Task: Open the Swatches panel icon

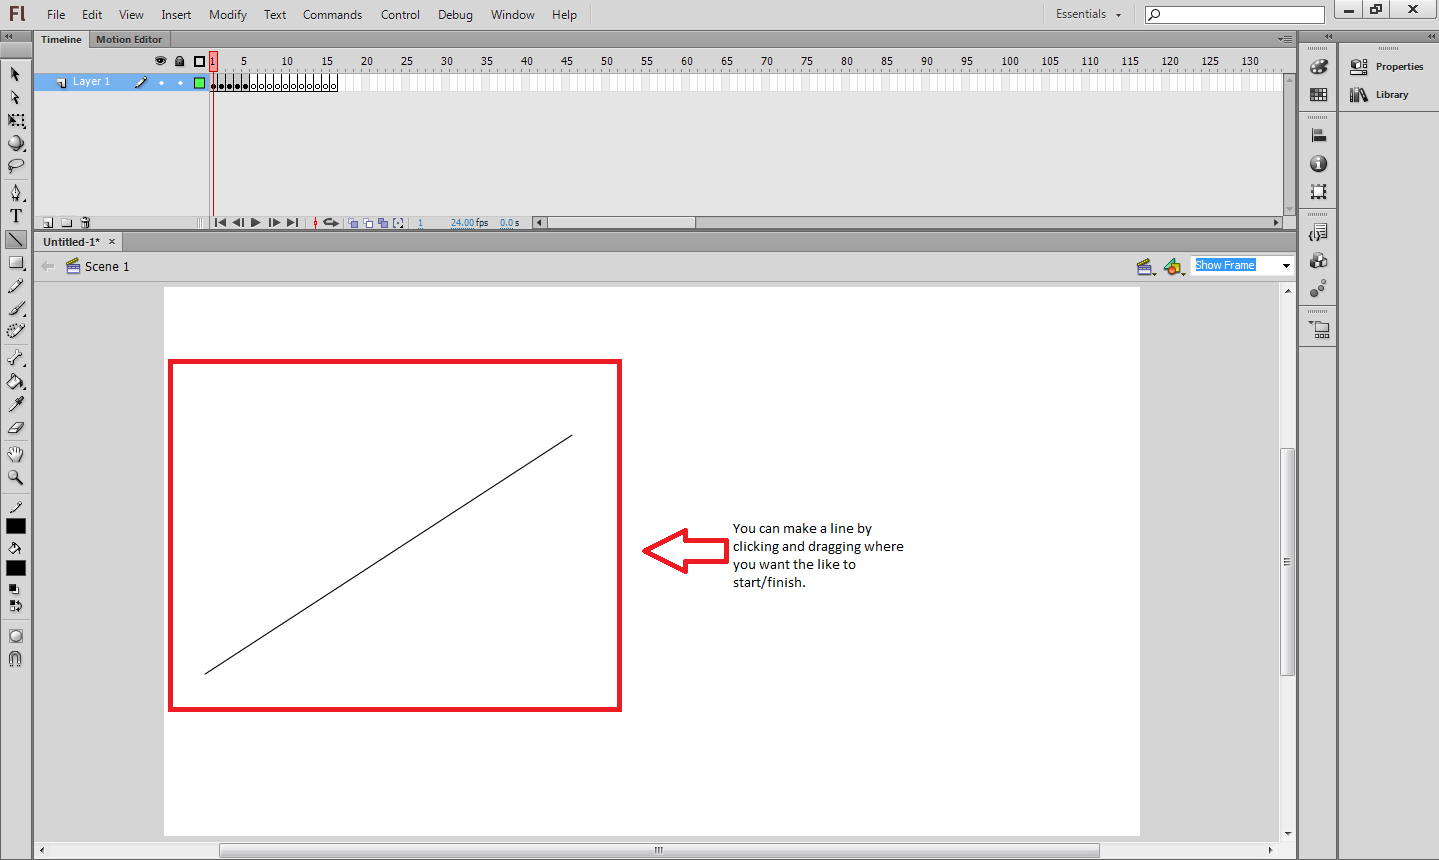Action: pos(1318,95)
